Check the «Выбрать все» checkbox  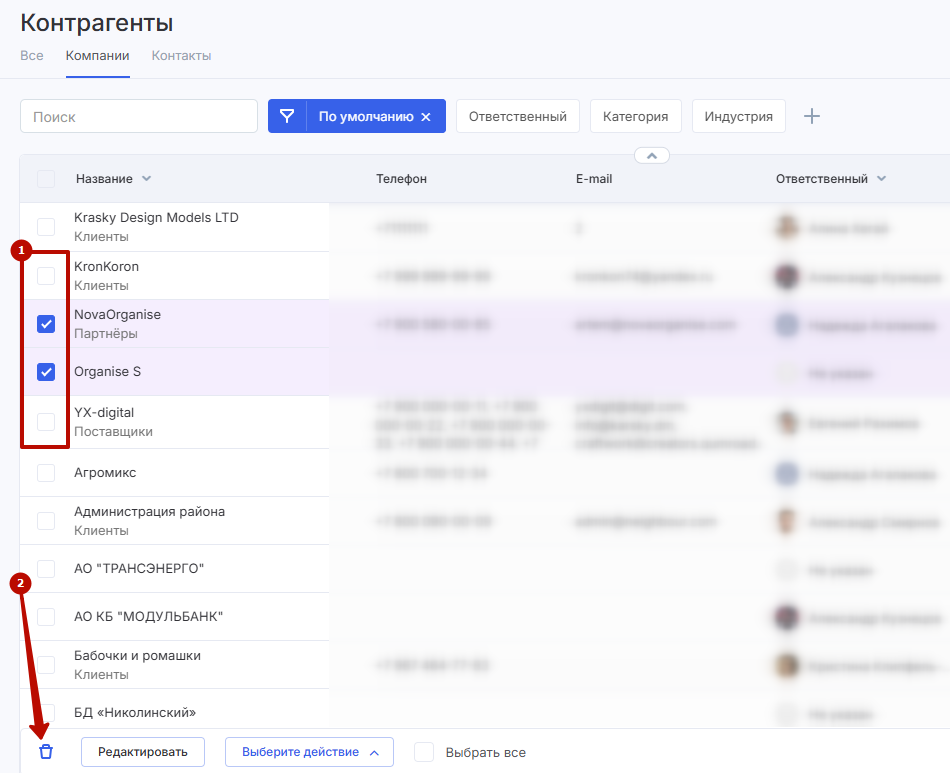click(424, 752)
